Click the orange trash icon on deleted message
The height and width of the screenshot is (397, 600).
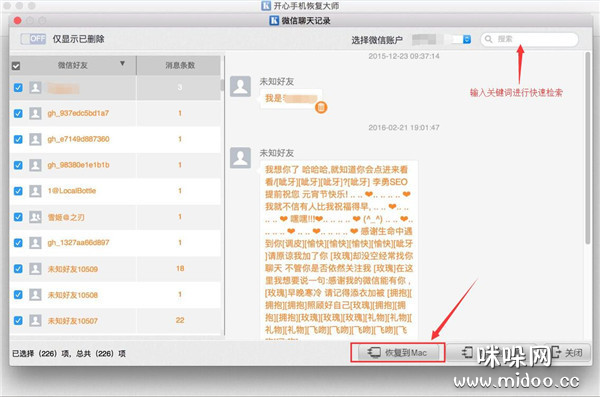pyautogui.click(x=321, y=107)
